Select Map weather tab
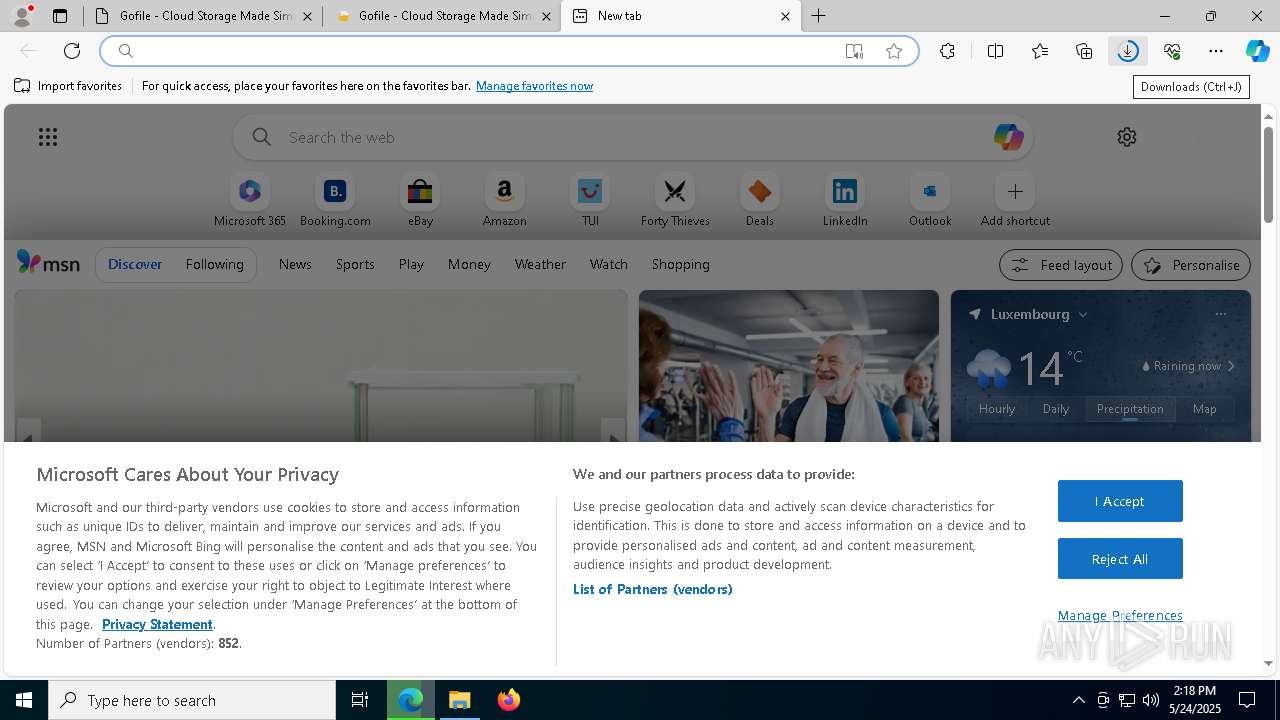The width and height of the screenshot is (1280, 720). (x=1205, y=409)
